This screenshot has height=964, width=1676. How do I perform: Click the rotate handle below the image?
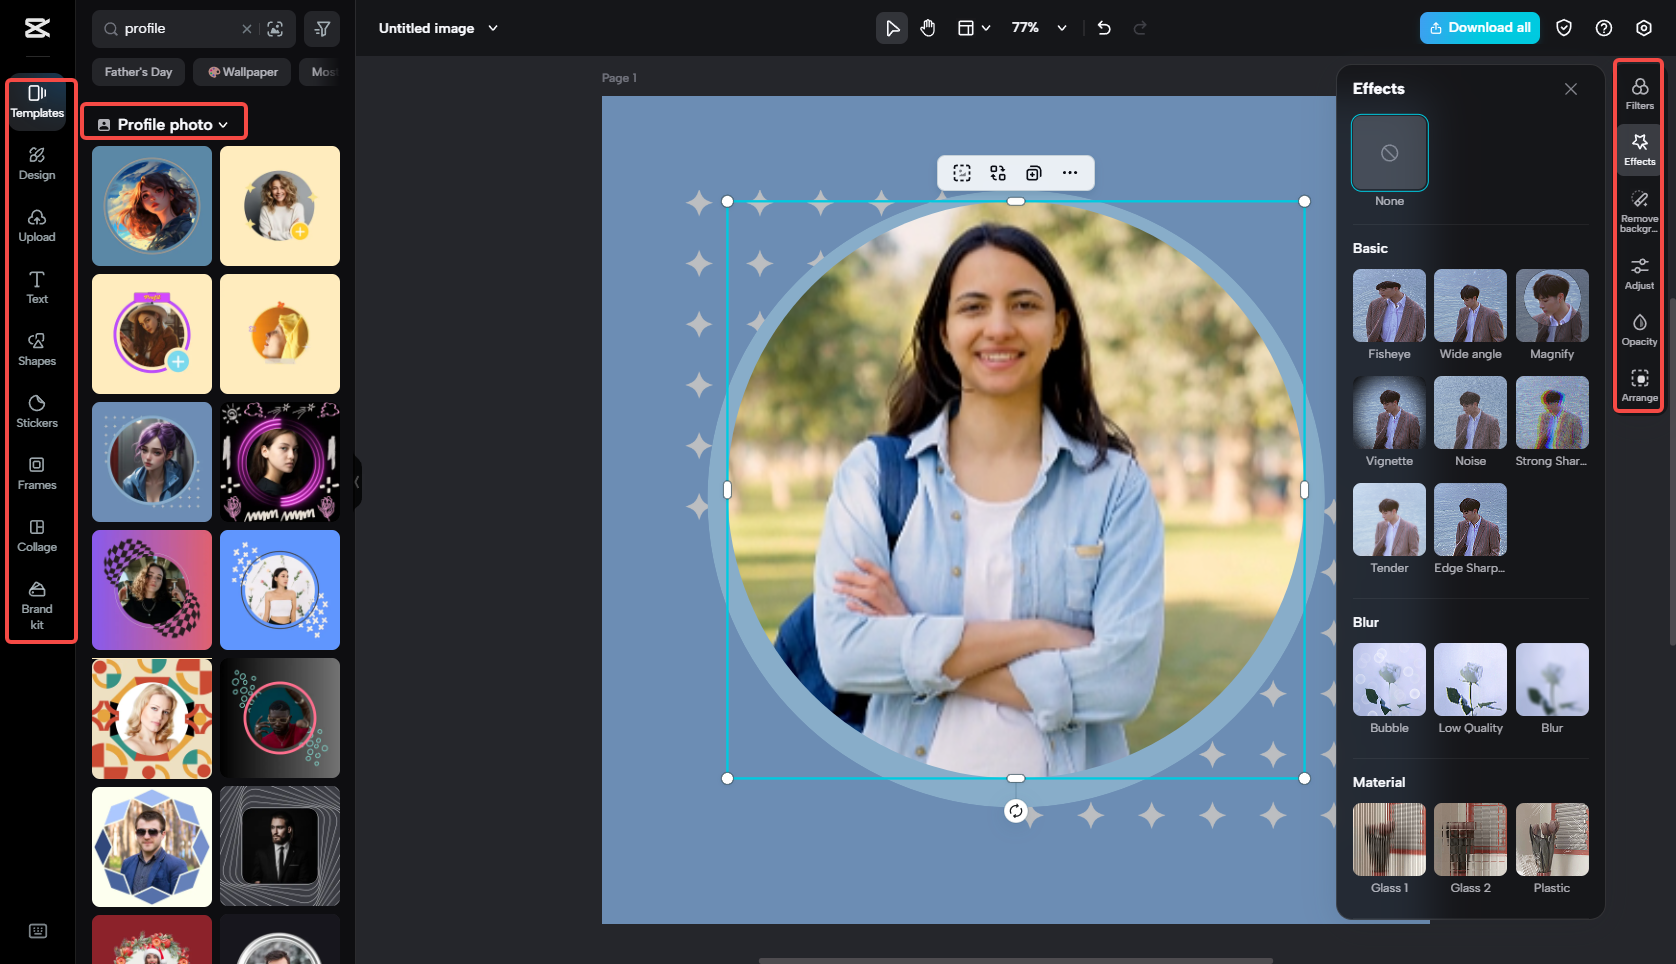[1016, 811]
